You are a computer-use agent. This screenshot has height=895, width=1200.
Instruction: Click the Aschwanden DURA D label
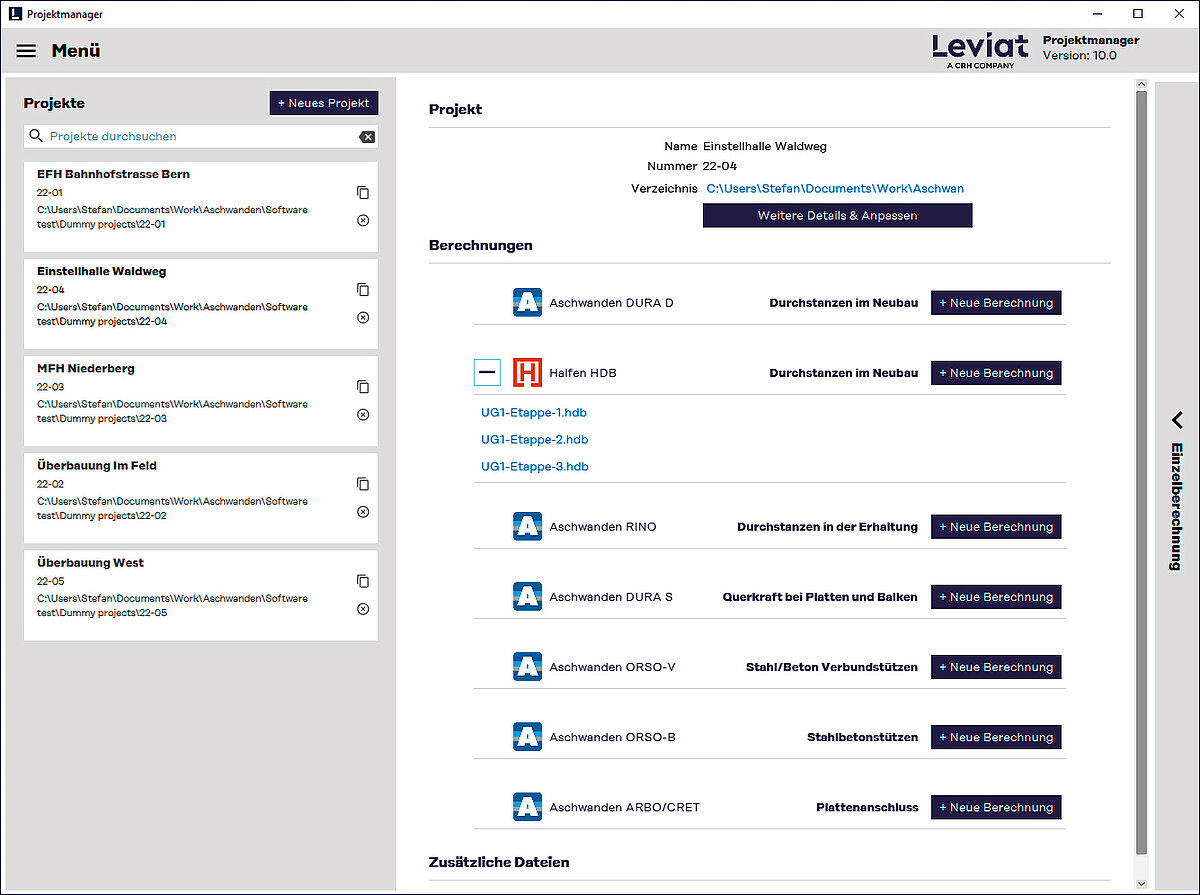[x=611, y=303]
